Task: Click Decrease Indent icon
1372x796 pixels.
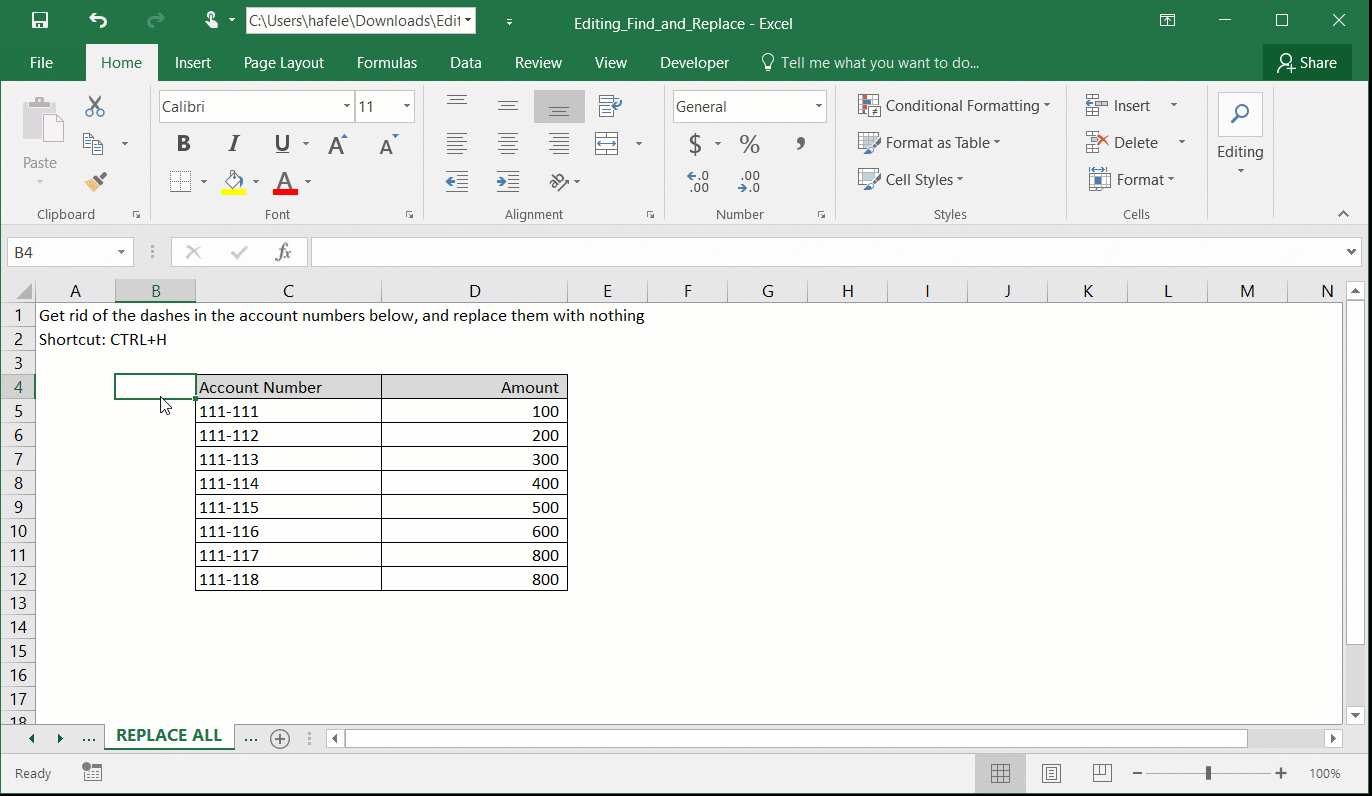Action: [x=457, y=182]
